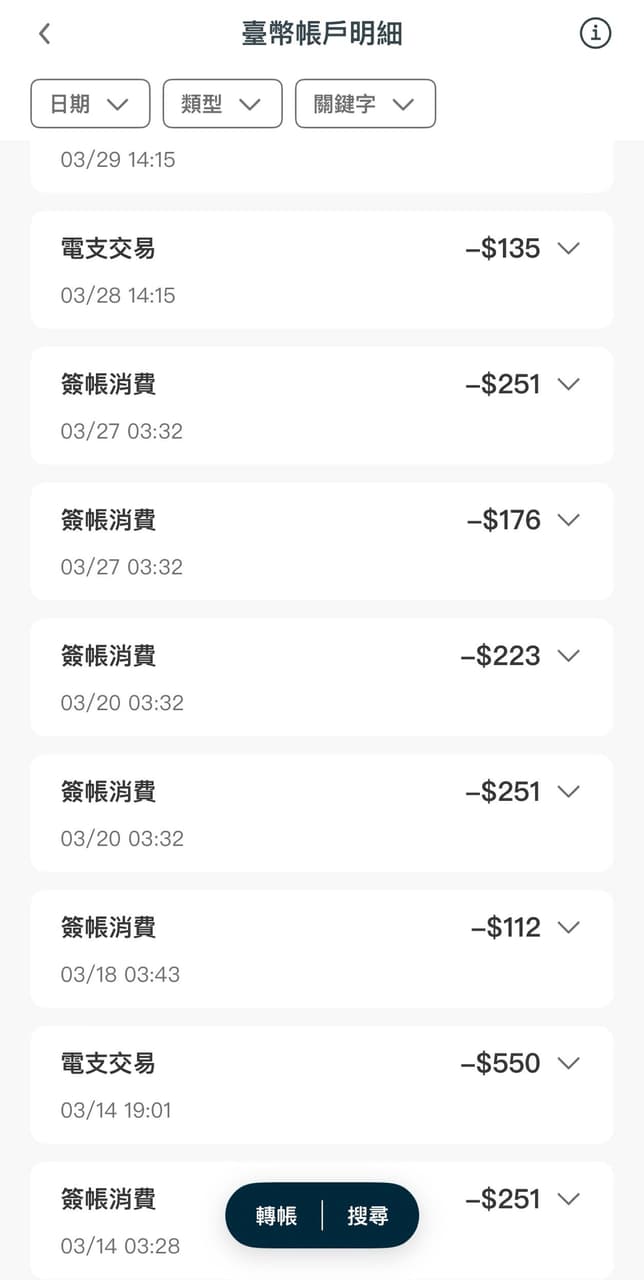
Task: Expand the -$223 簽帳消費 entry chevron
Action: pos(569,656)
